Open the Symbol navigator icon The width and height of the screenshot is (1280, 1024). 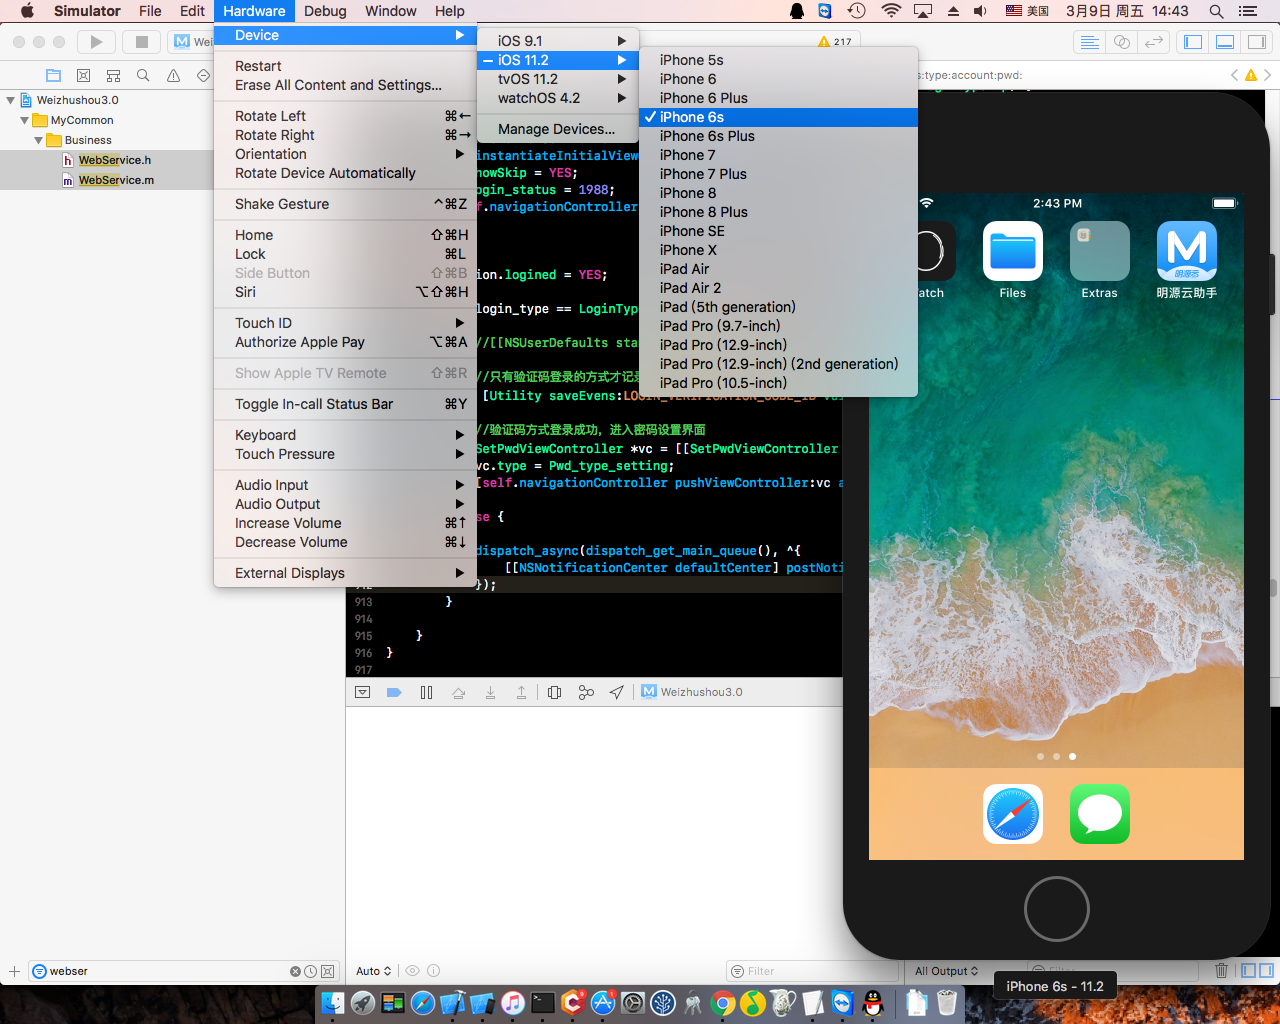pos(113,75)
